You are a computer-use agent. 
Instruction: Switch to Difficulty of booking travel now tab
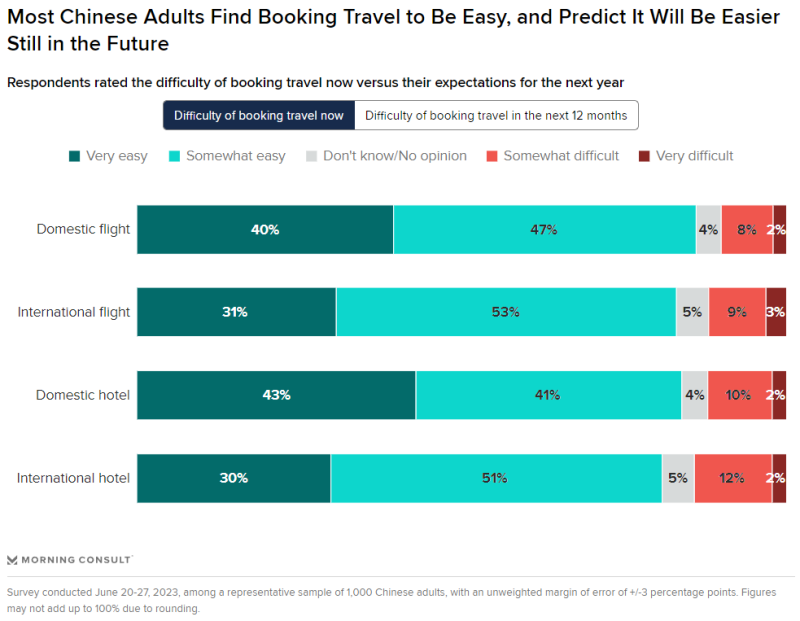(259, 116)
